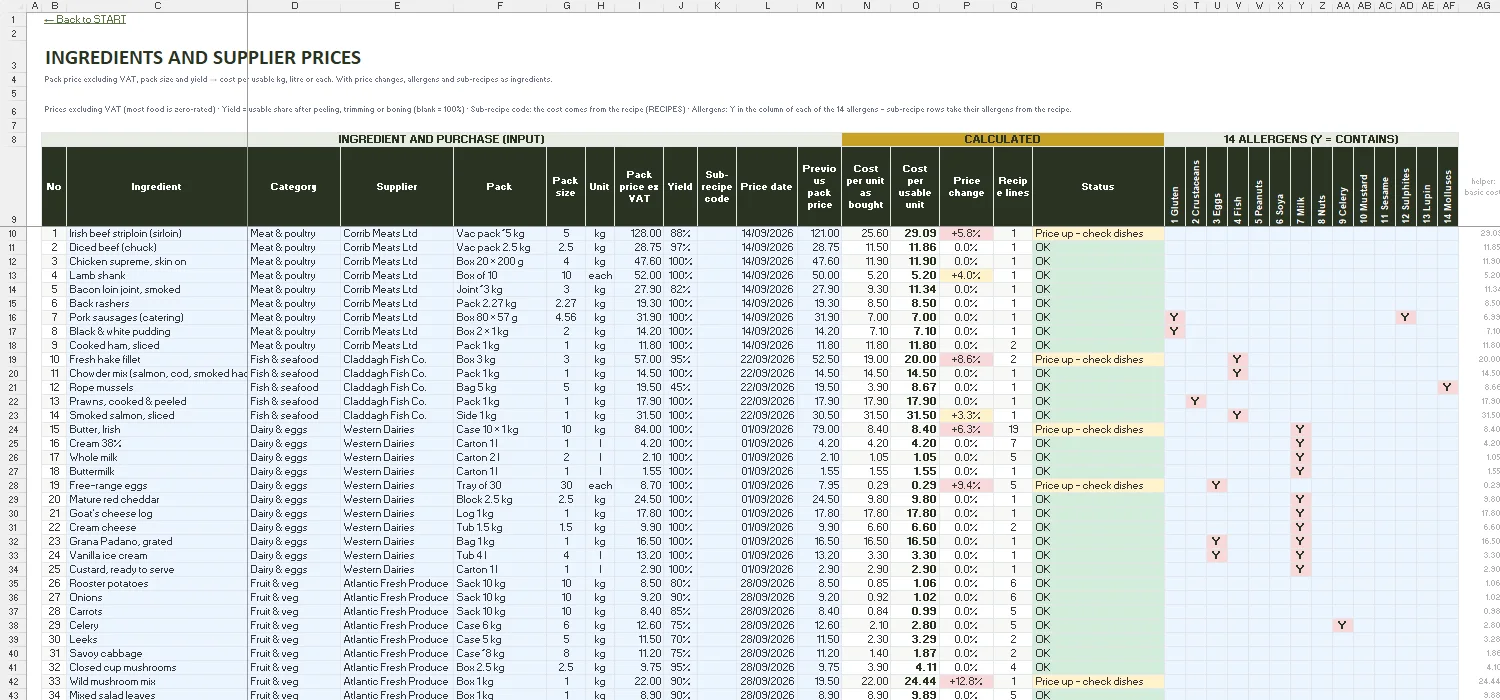Viewport: 1500px width, 700px height.
Task: Select the +12.8% price change cell
Action: 966,681
